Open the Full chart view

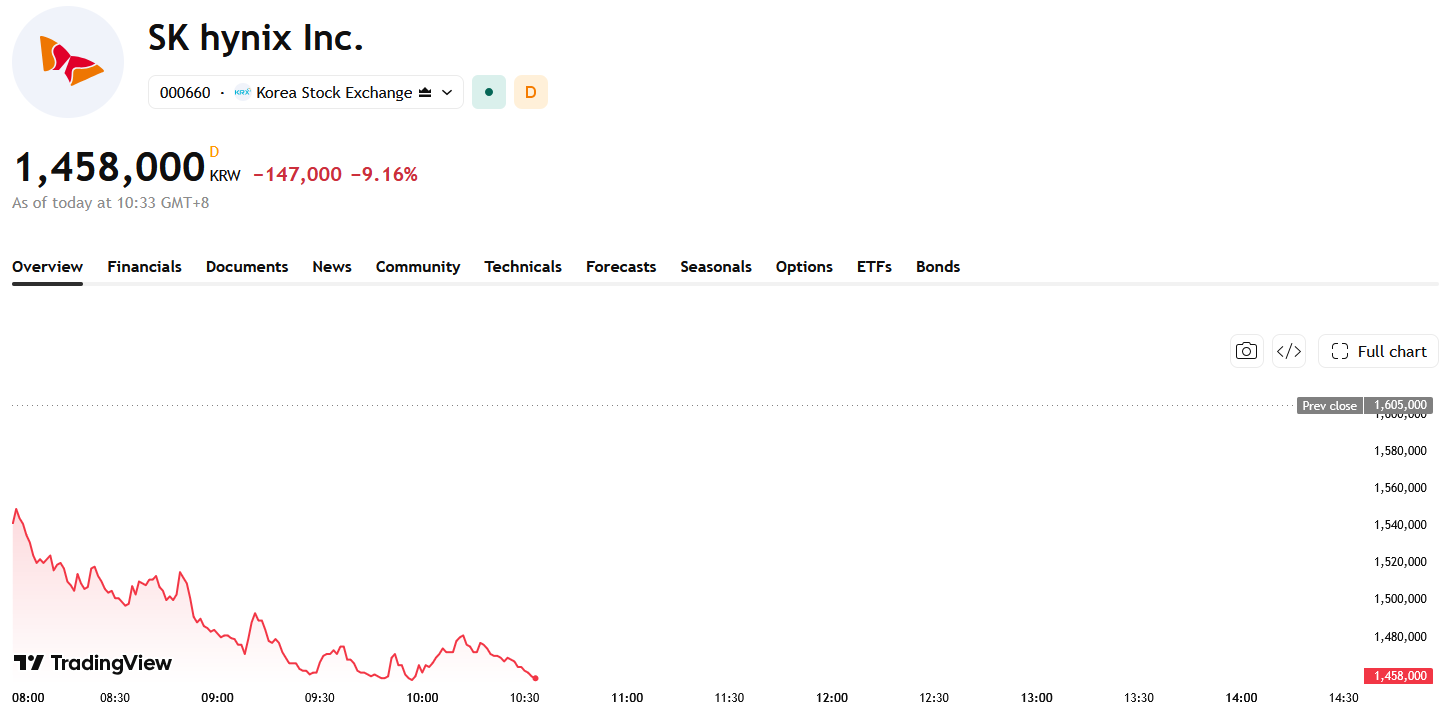tap(1378, 351)
